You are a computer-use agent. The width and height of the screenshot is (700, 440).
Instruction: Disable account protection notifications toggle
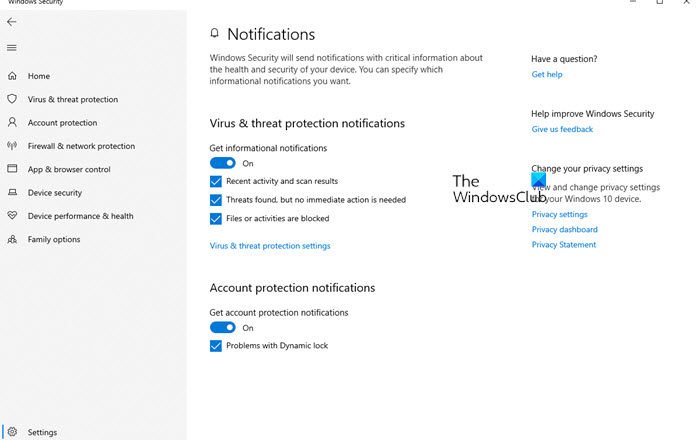click(x=222, y=327)
